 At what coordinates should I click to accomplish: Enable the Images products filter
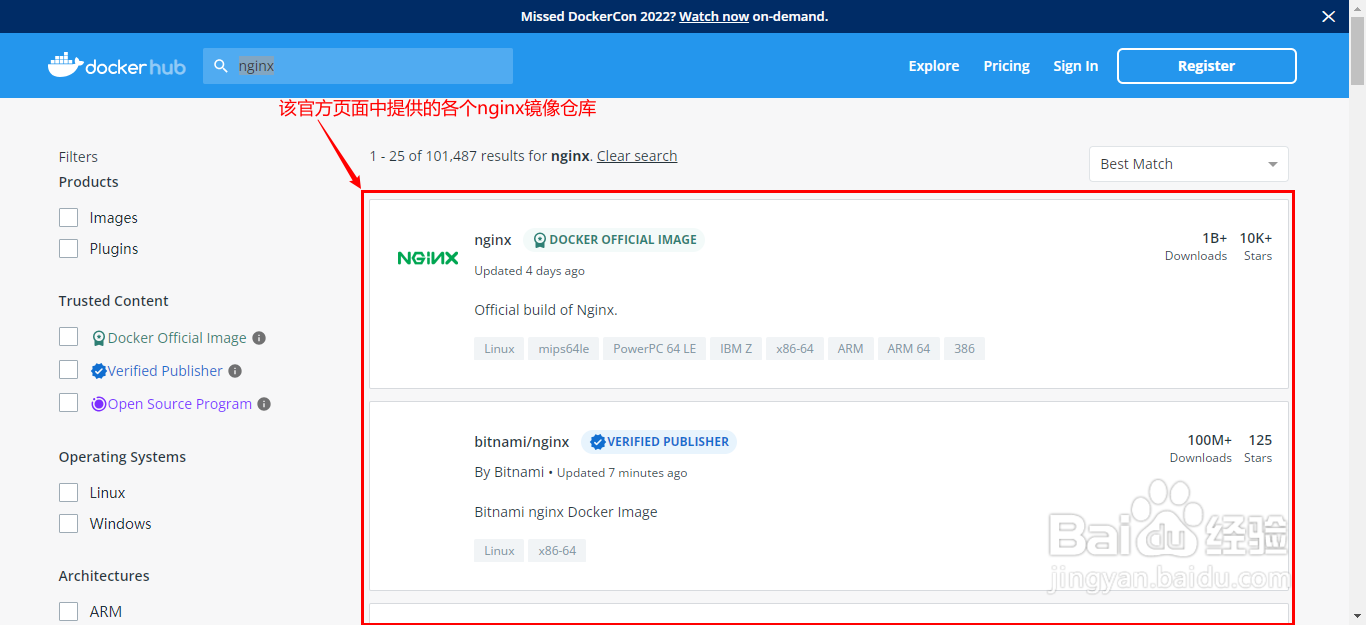click(68, 218)
